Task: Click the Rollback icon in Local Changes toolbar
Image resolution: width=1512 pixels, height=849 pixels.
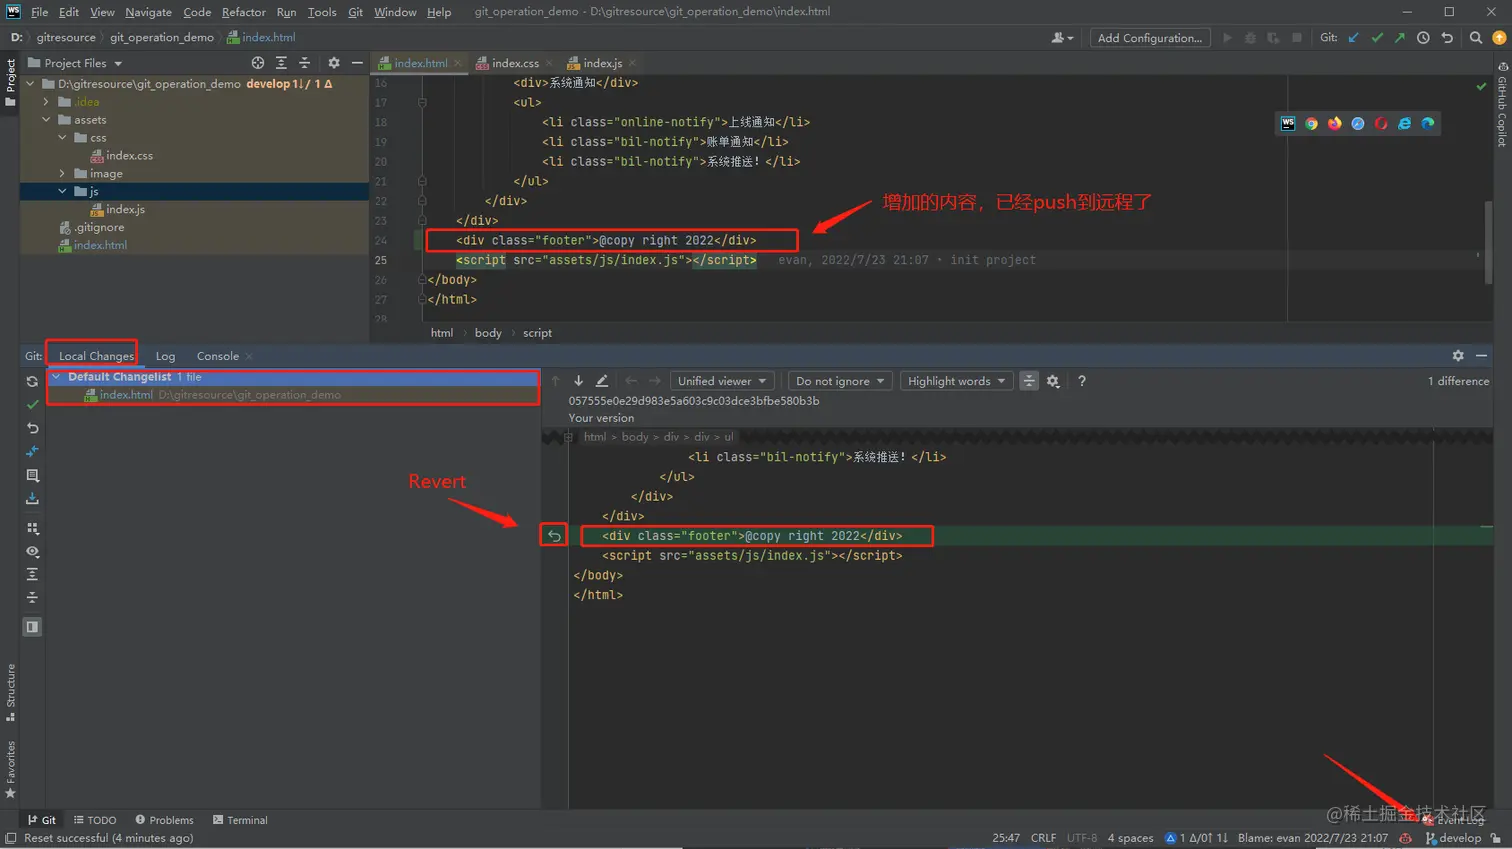Action: (32, 428)
